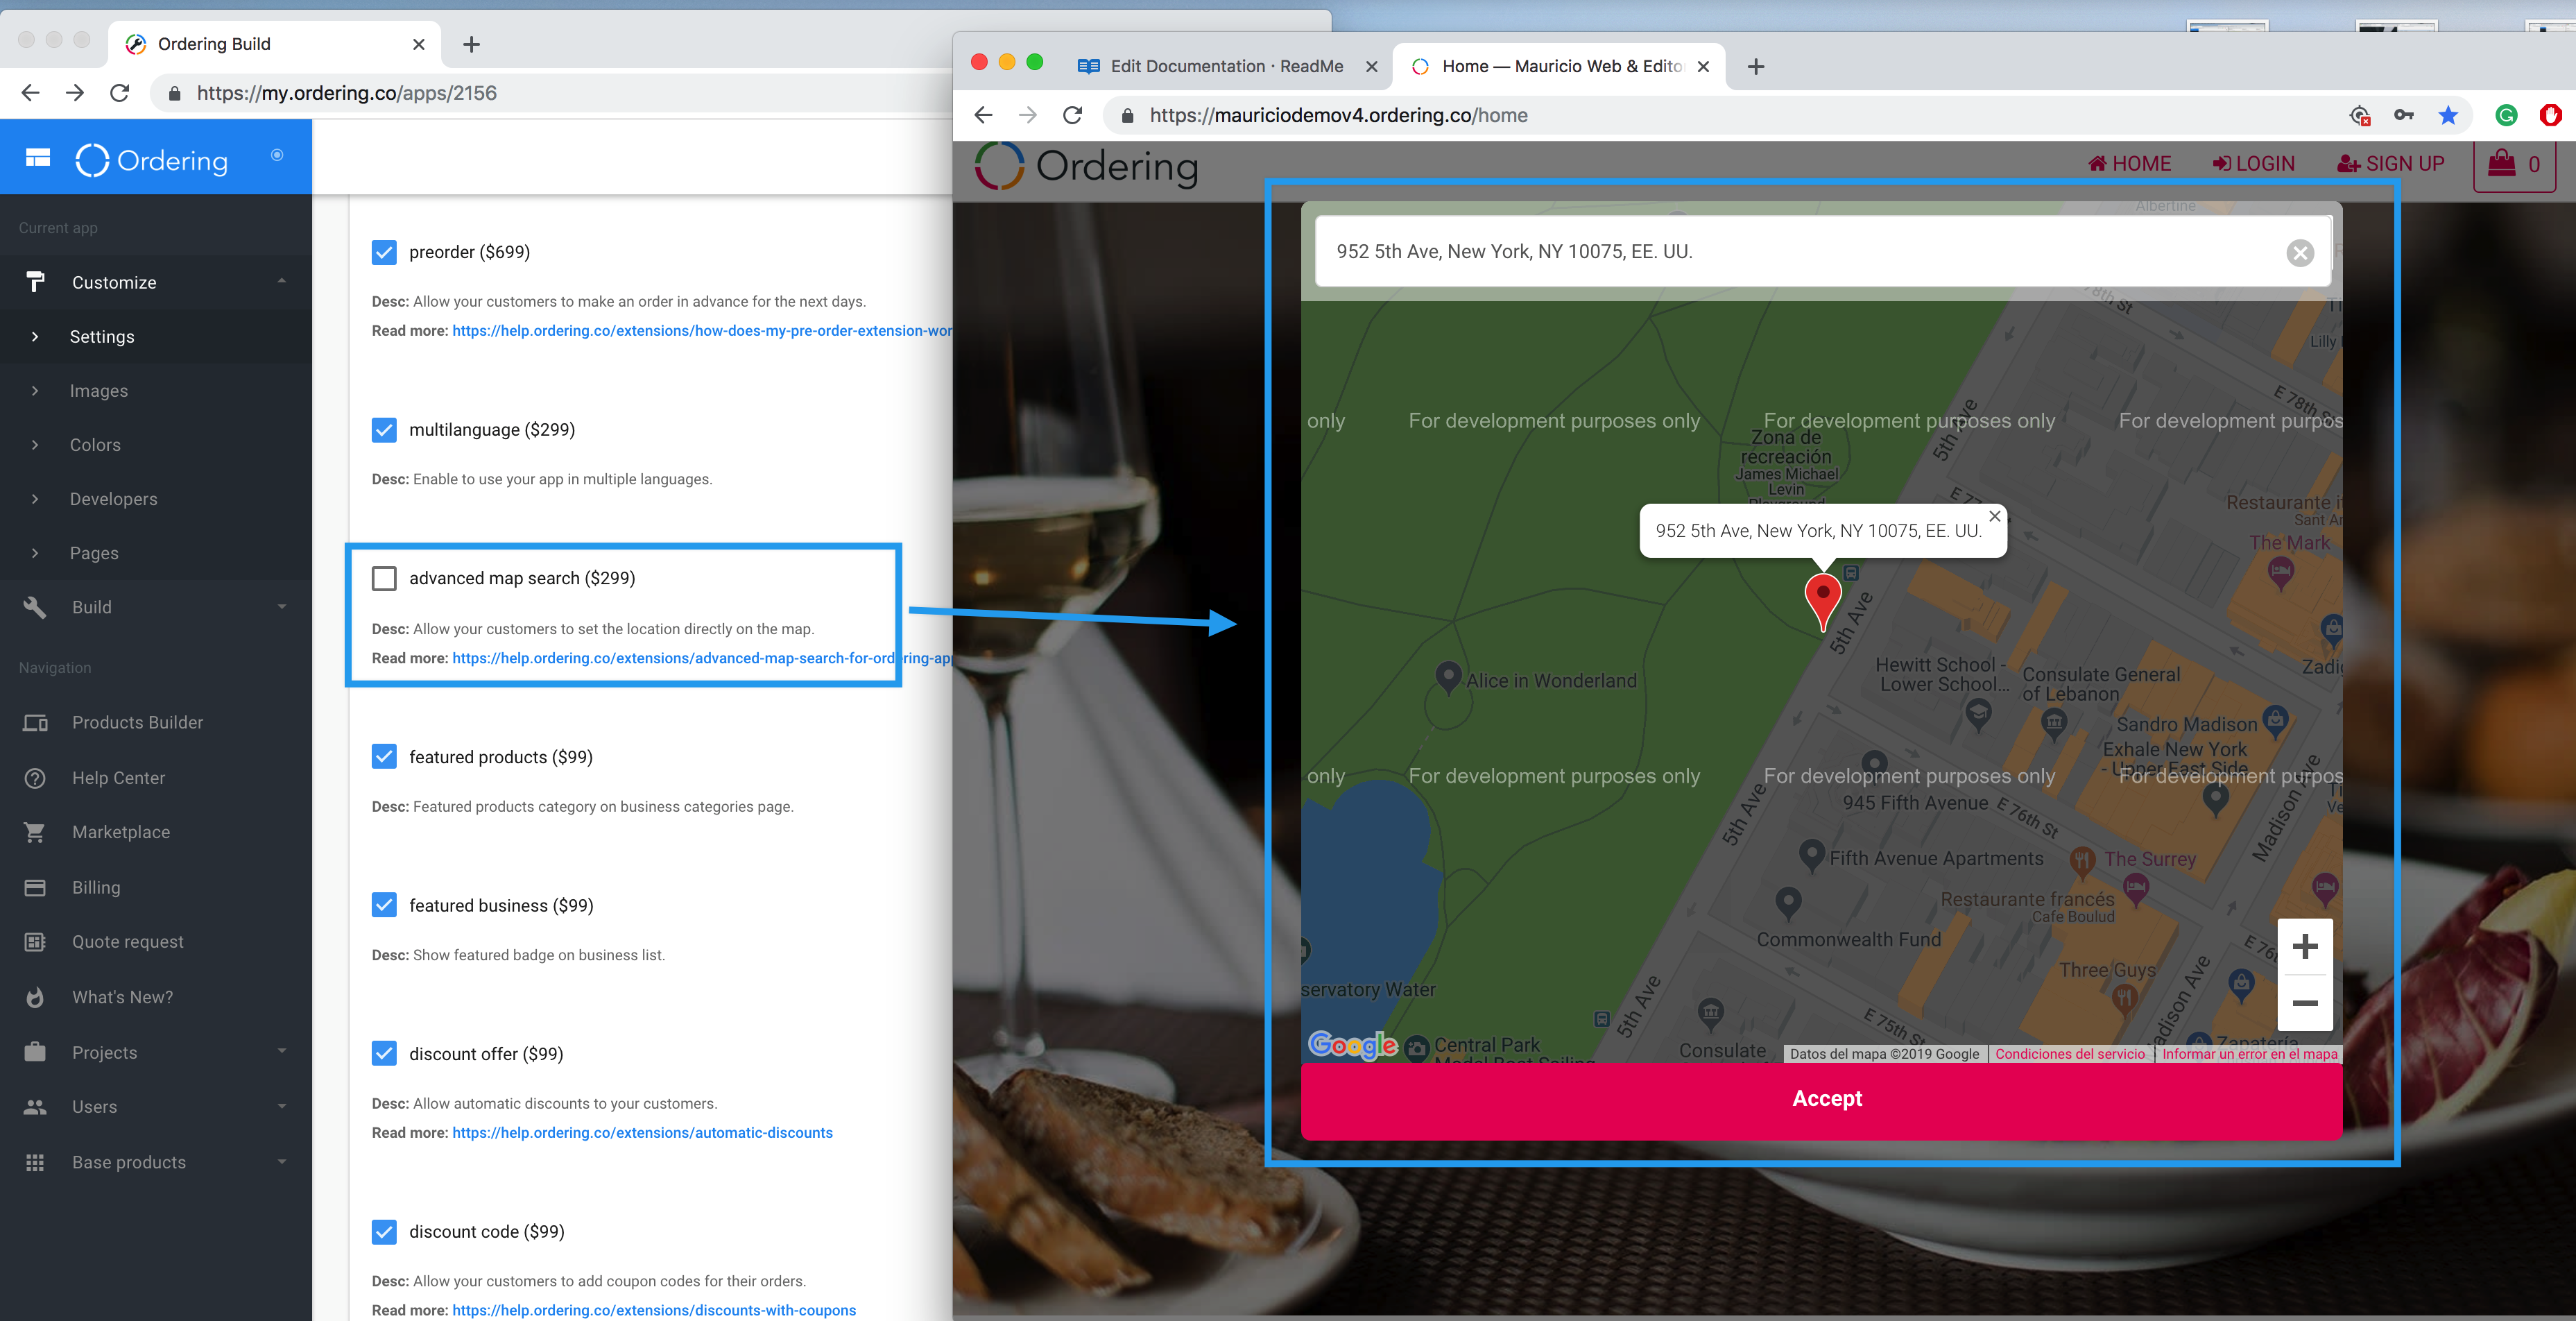2576x1321 pixels.
Task: Expand the Colors submenu item
Action: (x=95, y=445)
